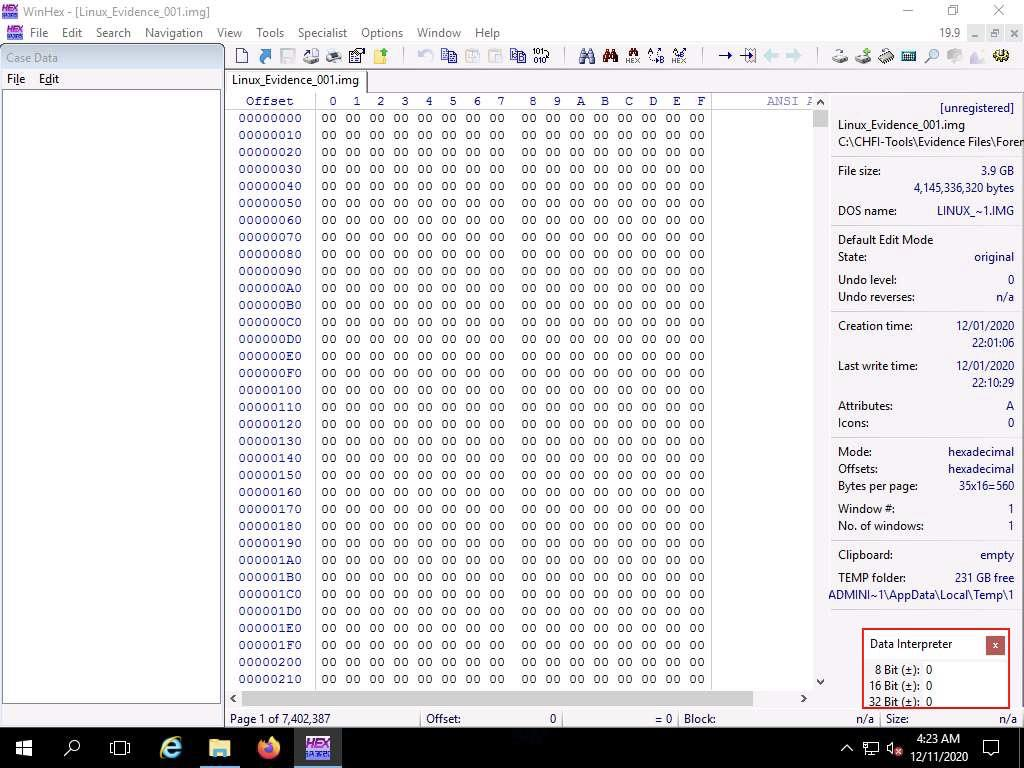The width and height of the screenshot is (1024, 768).
Task: Click the hexadecimal Offsets value
Action: [981, 469]
